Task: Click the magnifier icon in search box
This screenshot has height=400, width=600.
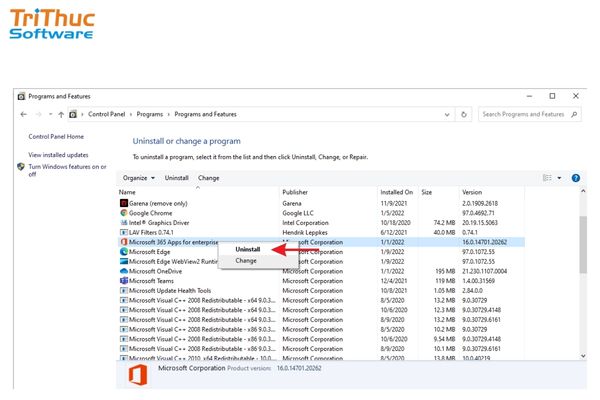Action: tap(574, 114)
